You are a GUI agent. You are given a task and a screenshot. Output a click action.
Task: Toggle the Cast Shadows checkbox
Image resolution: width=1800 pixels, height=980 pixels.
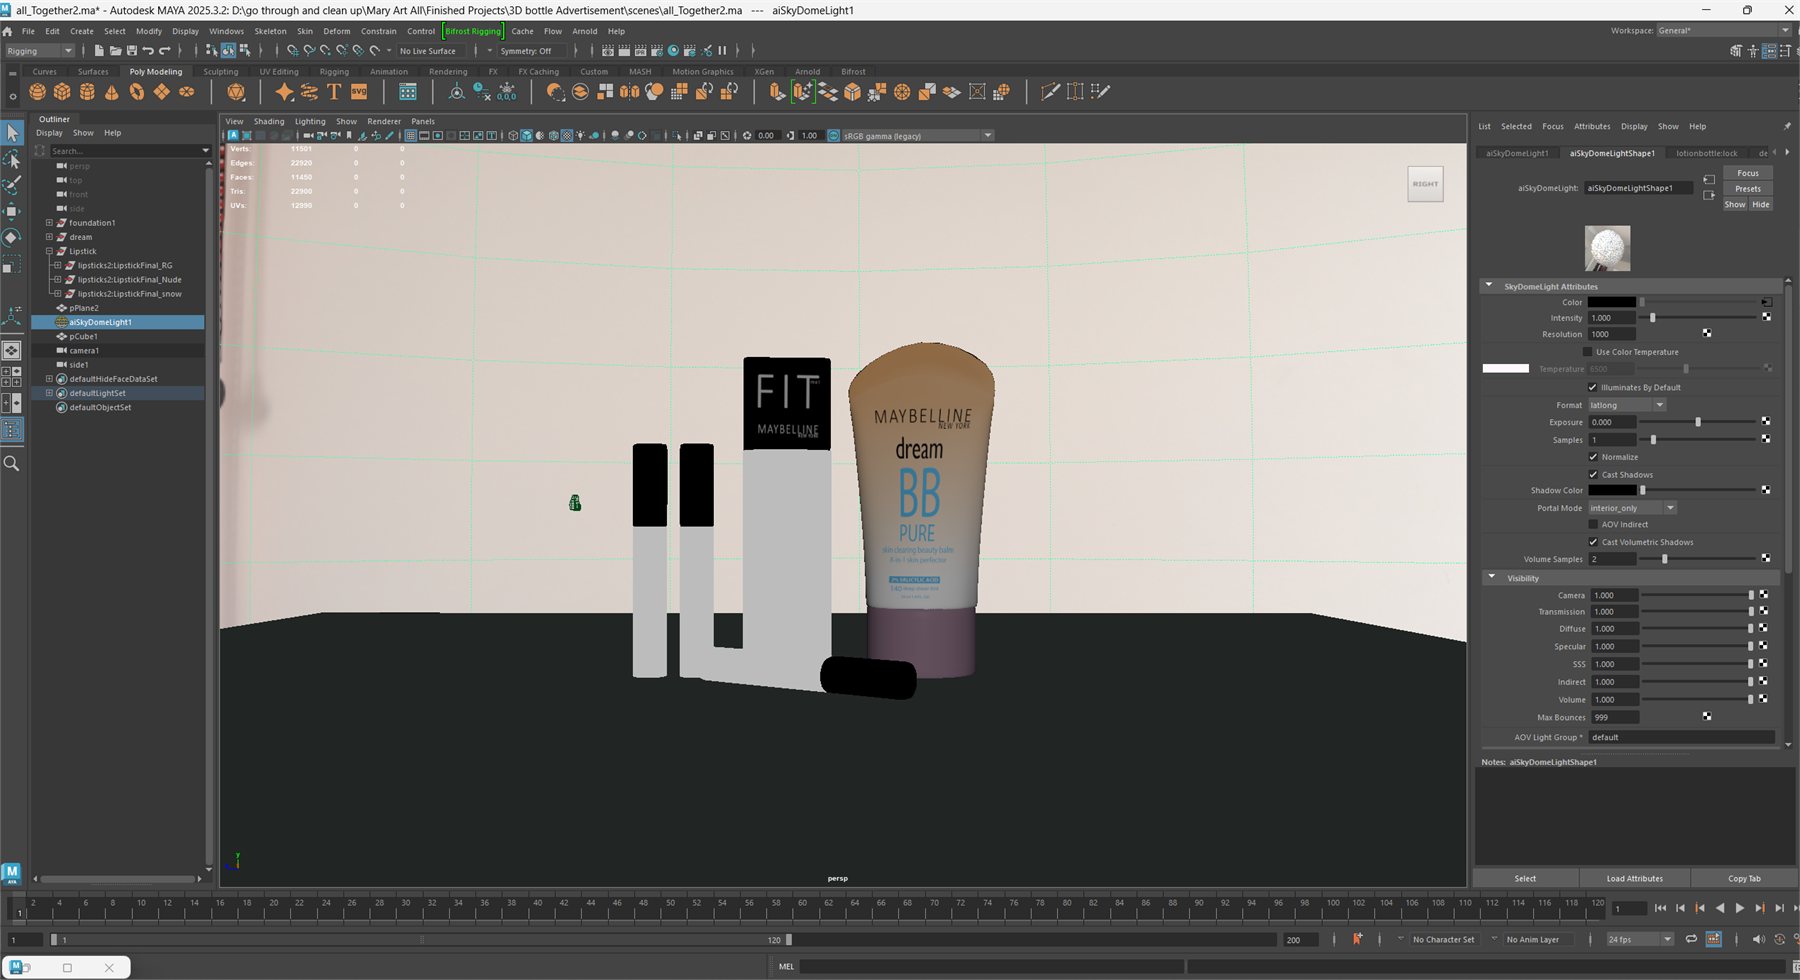click(x=1593, y=474)
